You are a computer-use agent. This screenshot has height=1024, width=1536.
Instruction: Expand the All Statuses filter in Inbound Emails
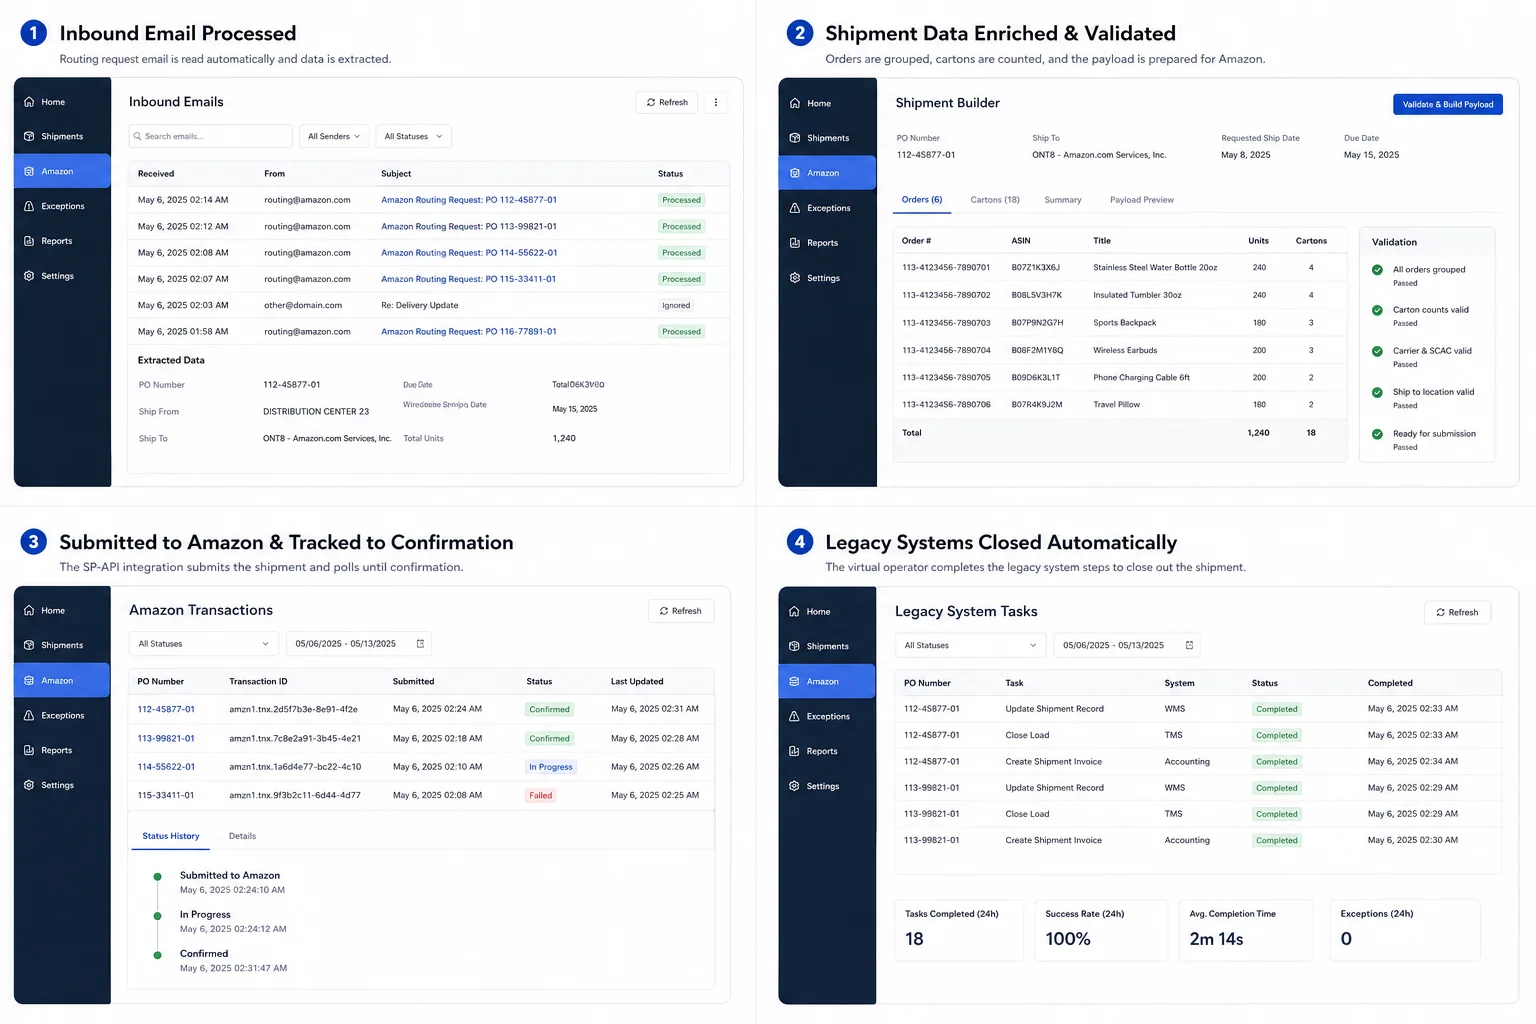(x=413, y=136)
